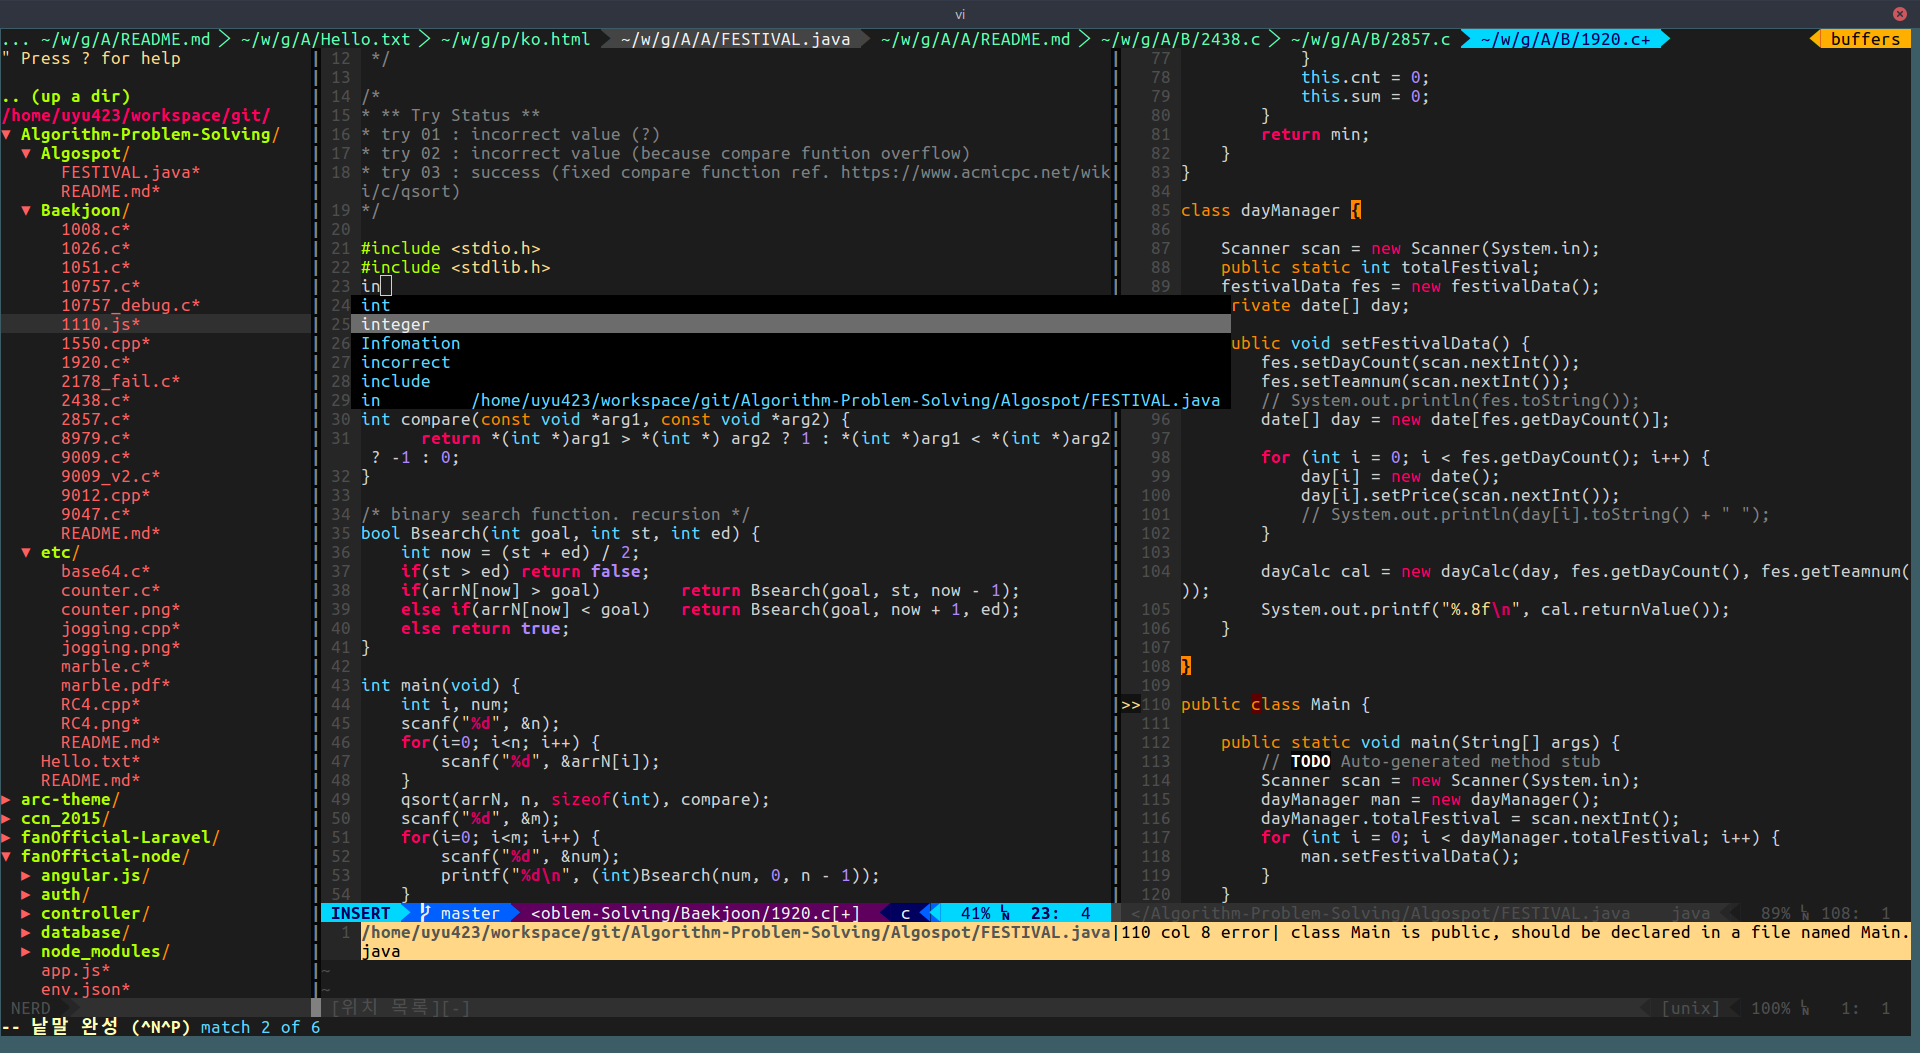Open Hello.txt in the file tree
The image size is (1920, 1053).
[x=90, y=761]
